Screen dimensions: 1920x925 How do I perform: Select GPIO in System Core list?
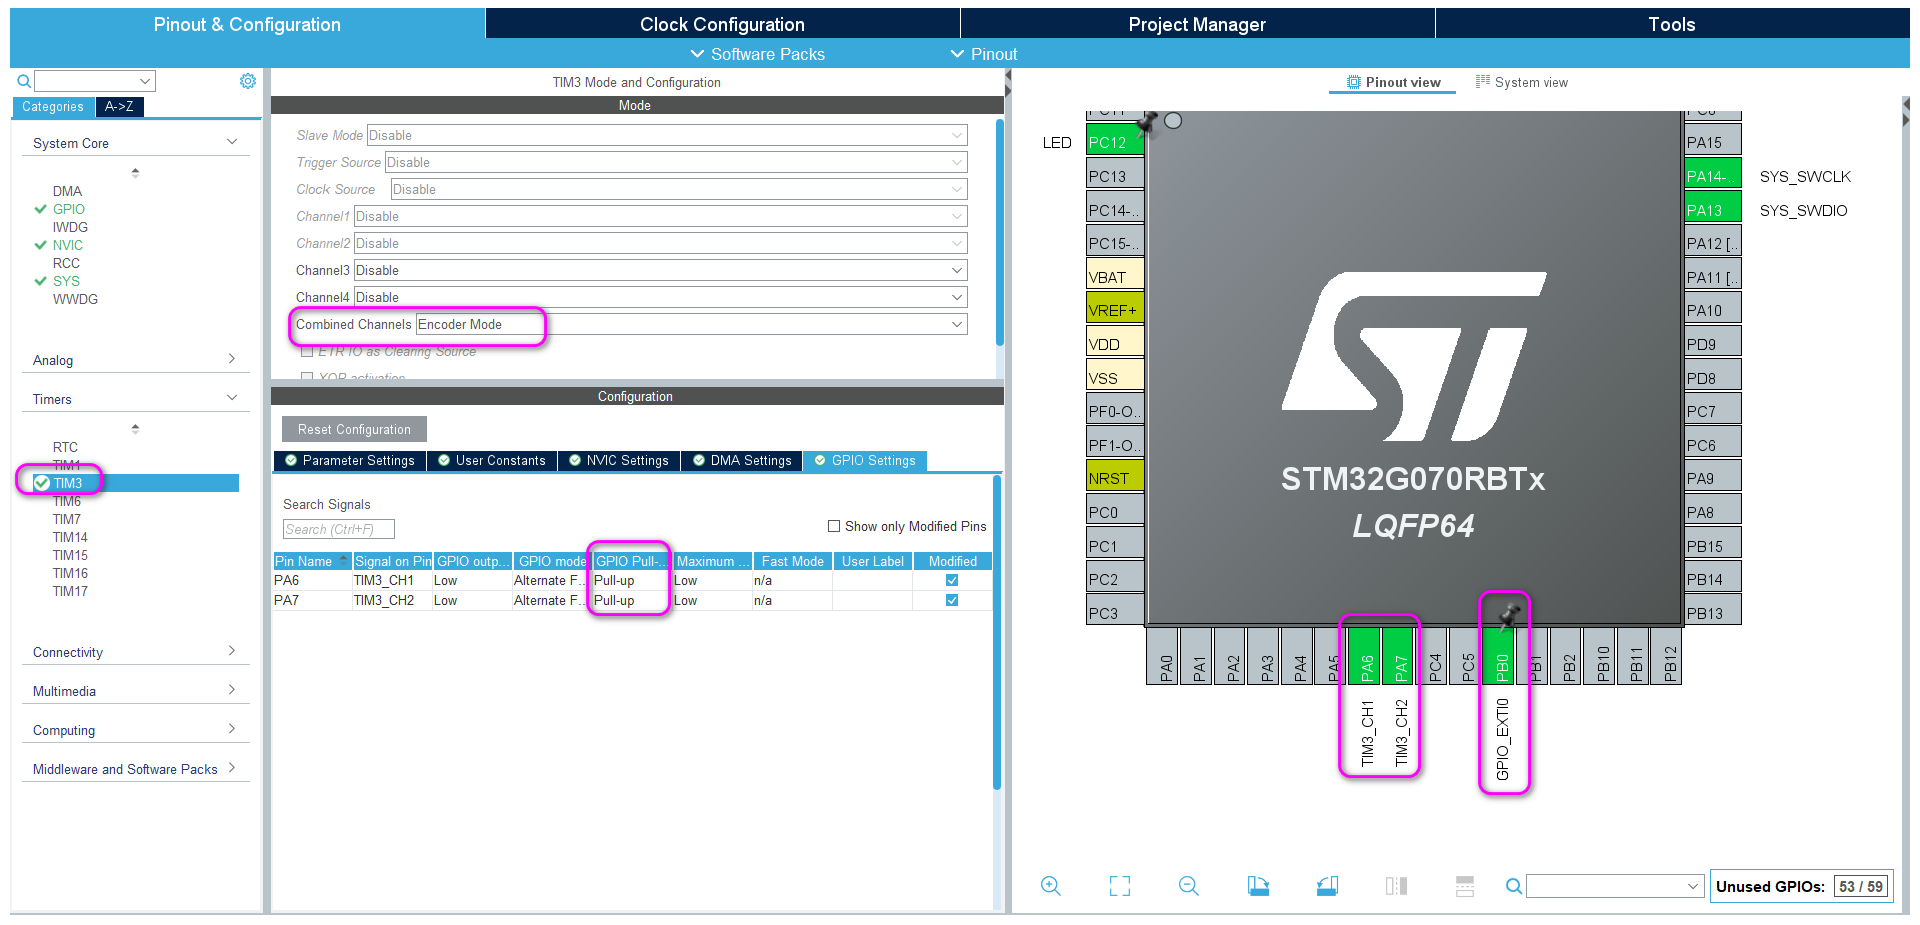(69, 209)
